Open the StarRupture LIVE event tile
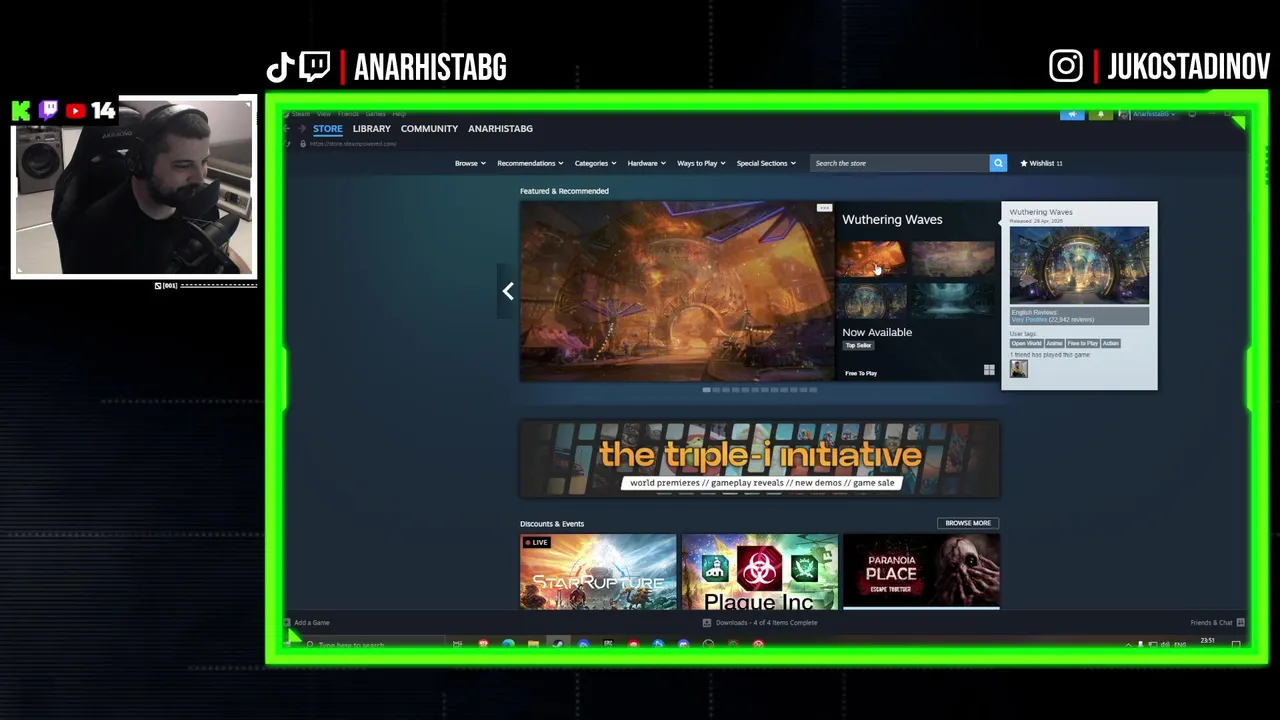 pos(598,571)
